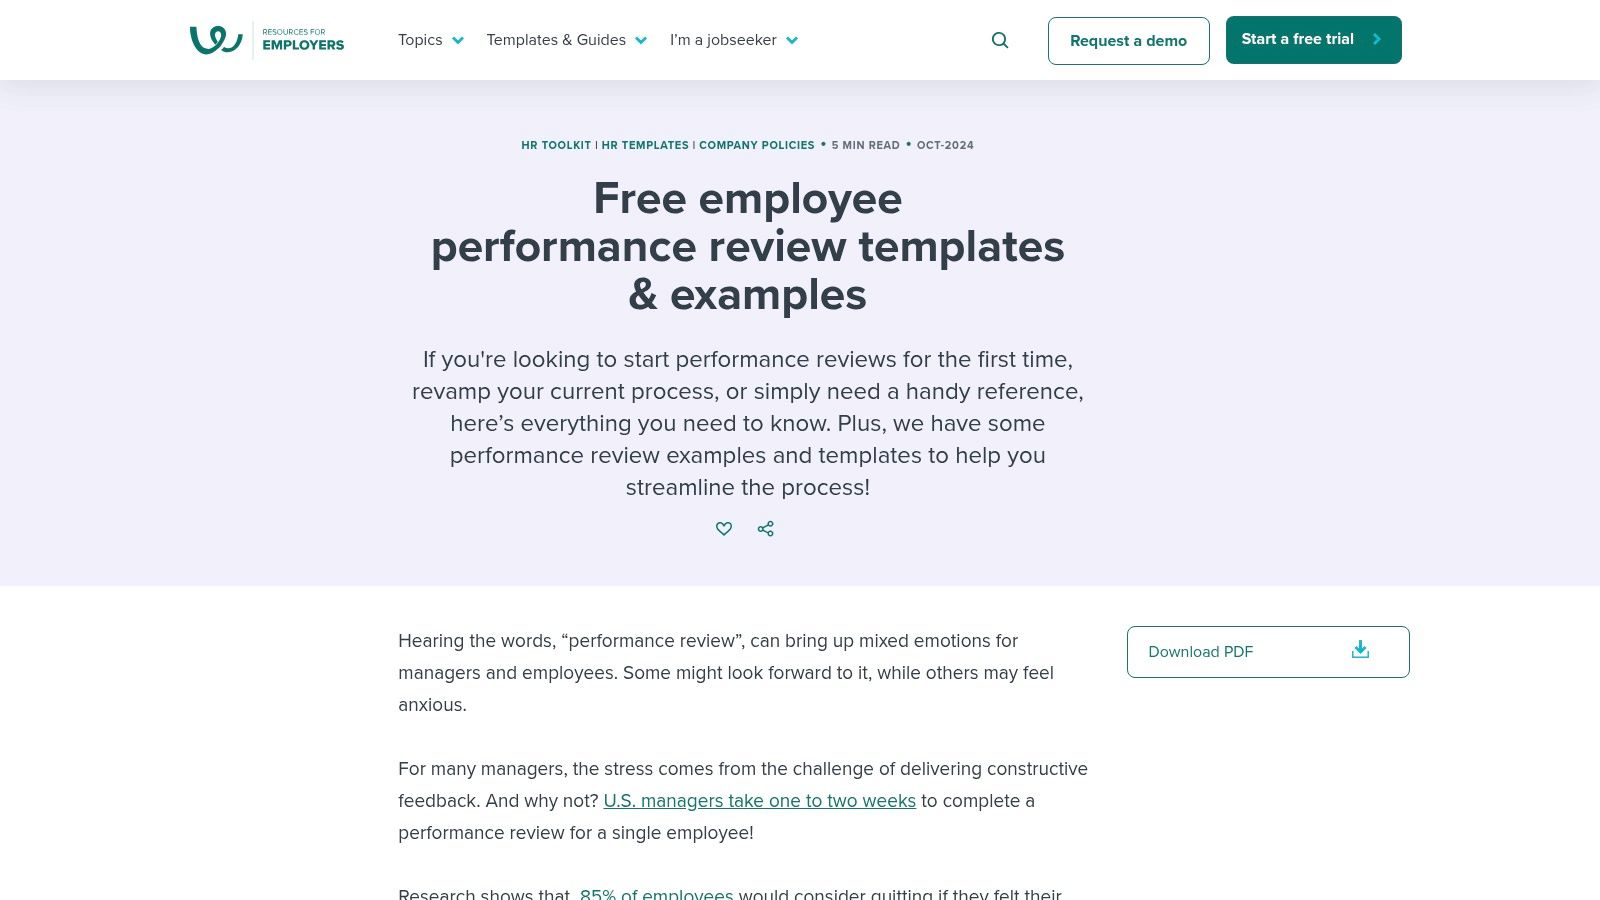This screenshot has width=1600, height=900.
Task: Click the 85% of employees research link
Action: (656, 893)
